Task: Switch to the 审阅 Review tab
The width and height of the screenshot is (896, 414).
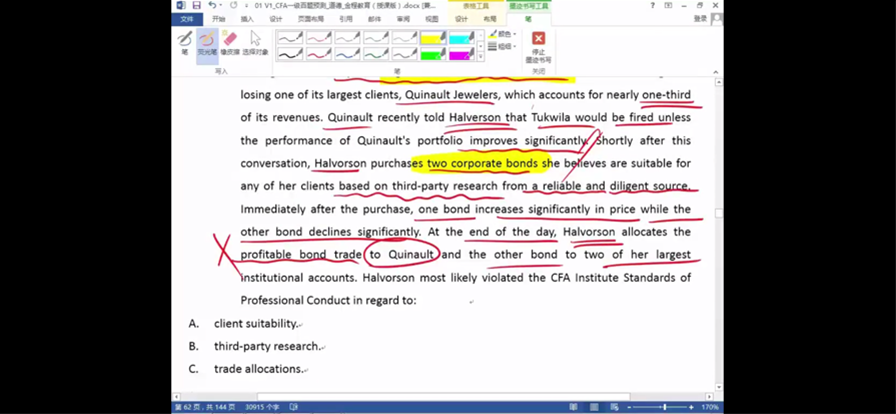Action: [403, 19]
